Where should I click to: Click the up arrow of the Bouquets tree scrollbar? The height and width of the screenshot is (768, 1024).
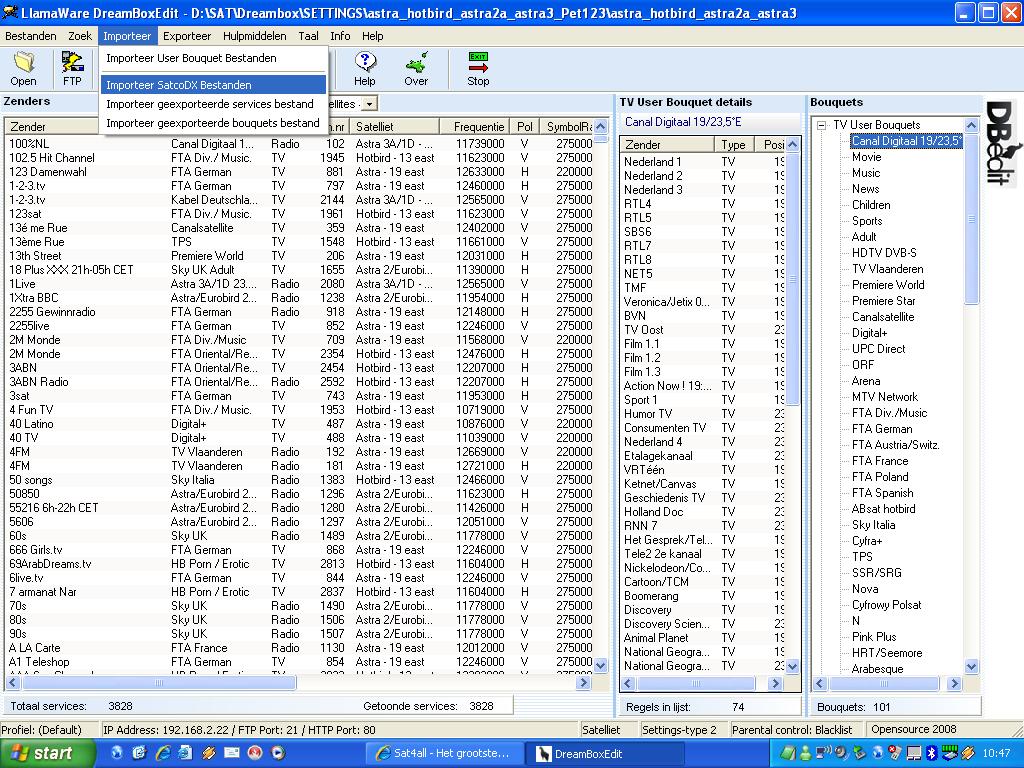click(971, 125)
